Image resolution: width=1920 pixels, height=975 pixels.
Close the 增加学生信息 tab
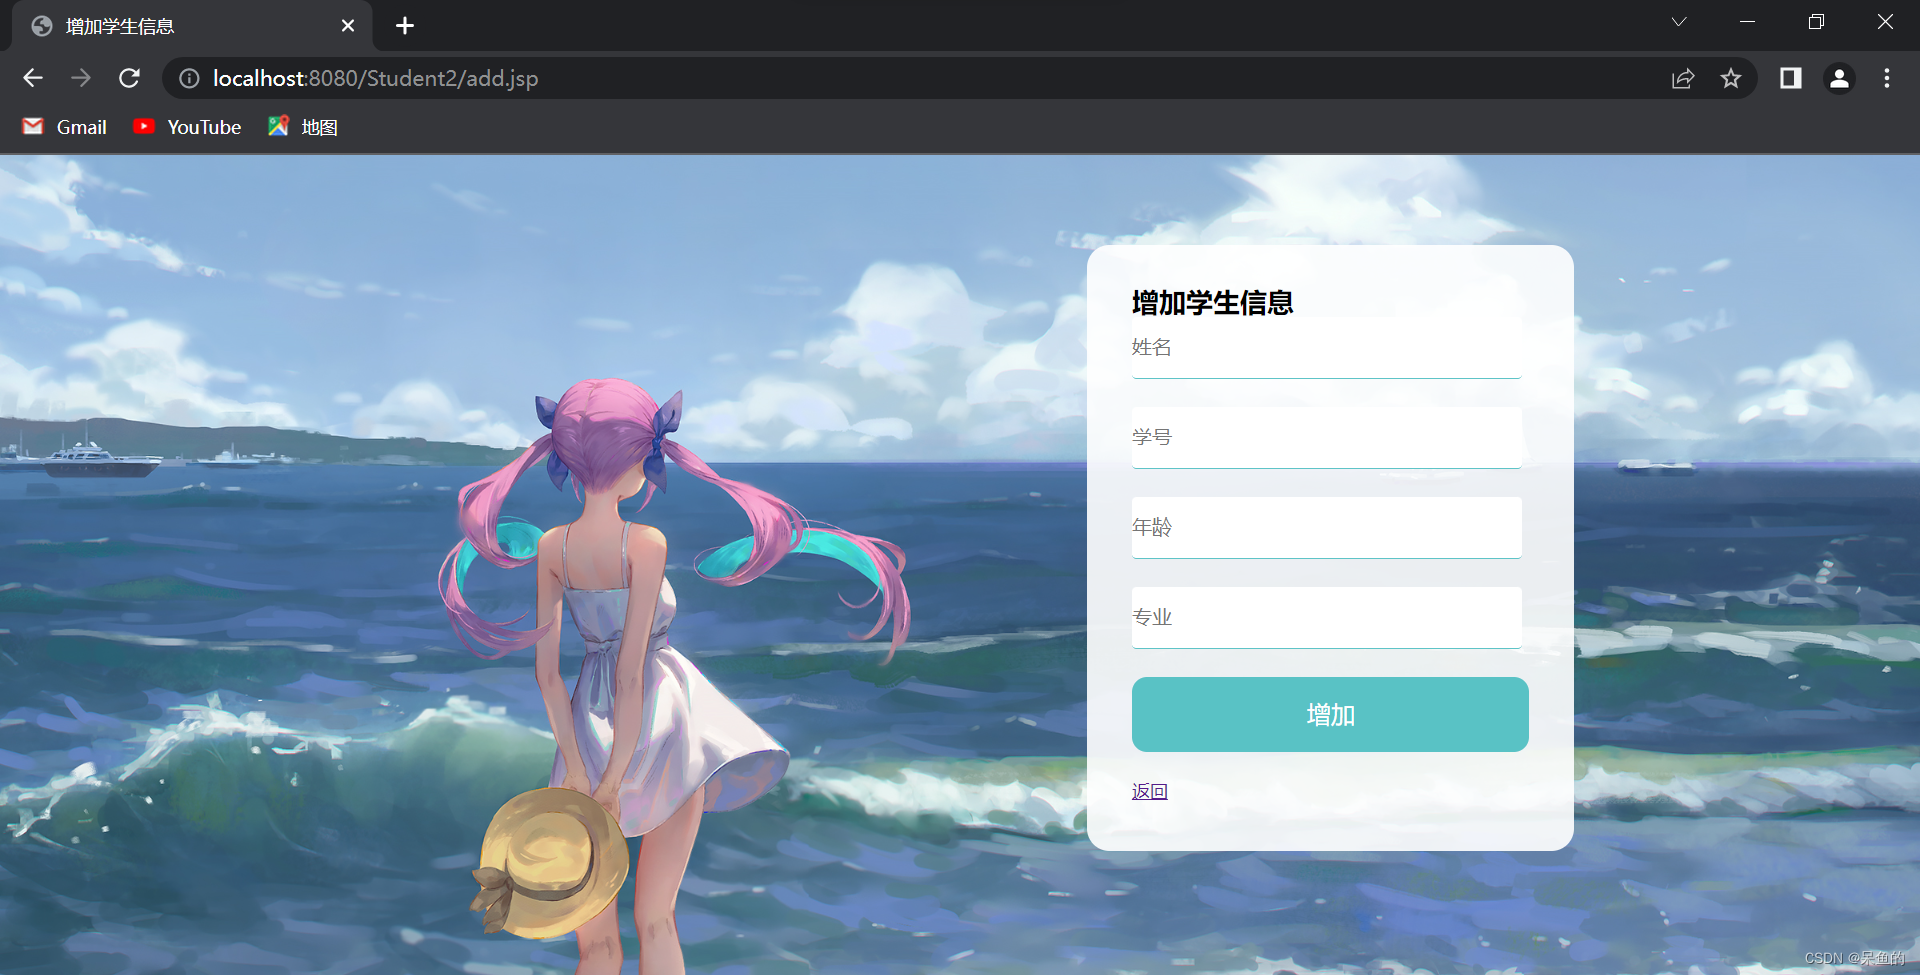(x=348, y=26)
